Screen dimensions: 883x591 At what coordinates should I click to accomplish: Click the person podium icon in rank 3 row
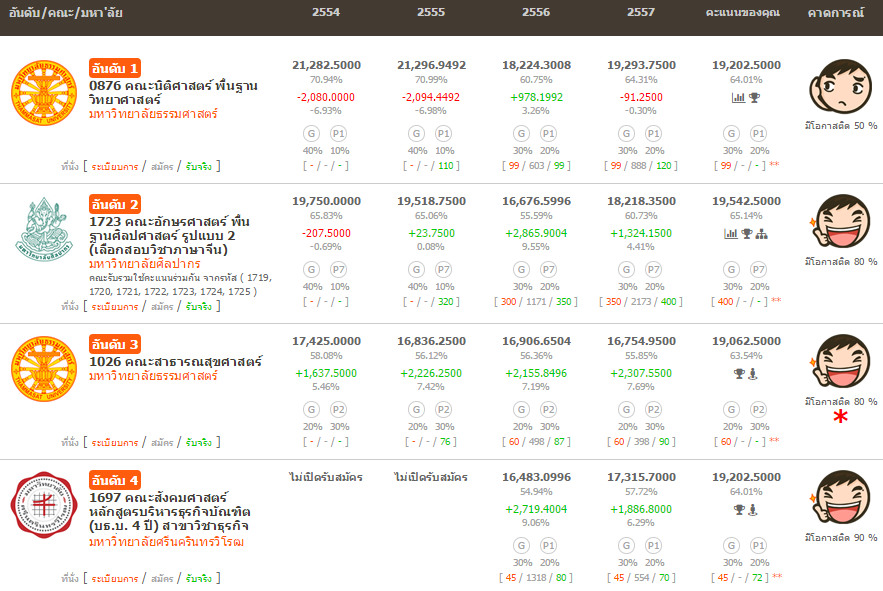pos(753,374)
